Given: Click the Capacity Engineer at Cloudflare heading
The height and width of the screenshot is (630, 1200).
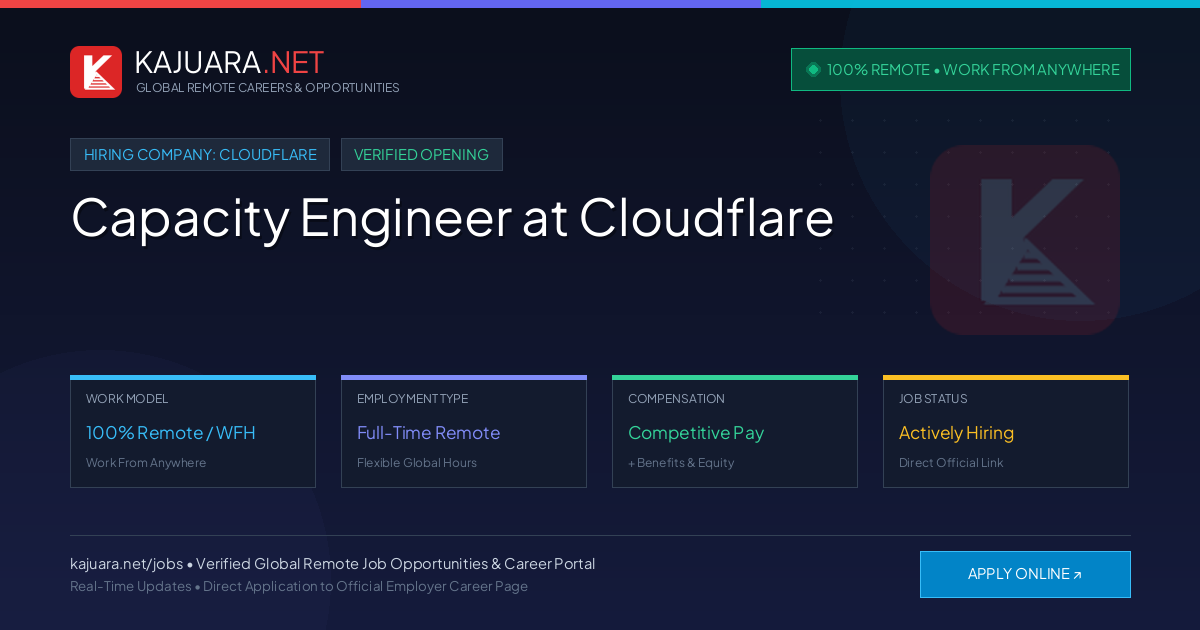Looking at the screenshot, I should [452, 217].
